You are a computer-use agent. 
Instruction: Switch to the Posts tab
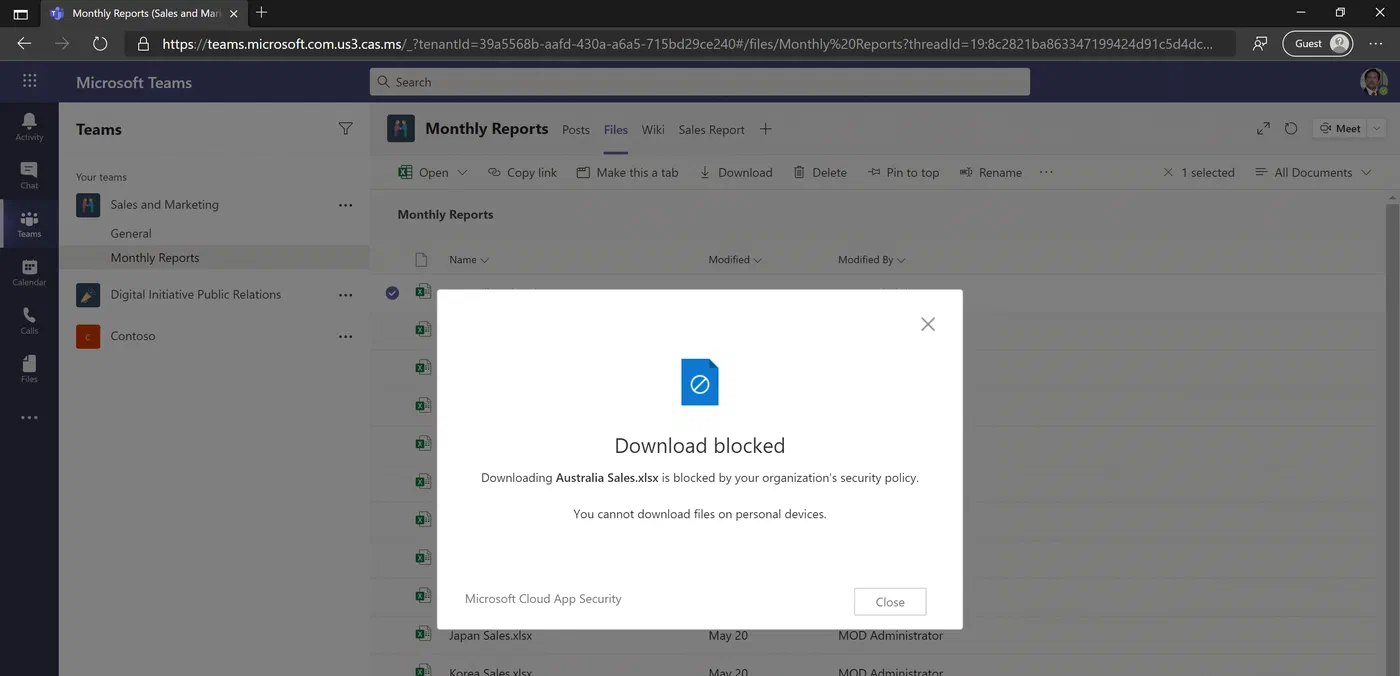point(576,130)
